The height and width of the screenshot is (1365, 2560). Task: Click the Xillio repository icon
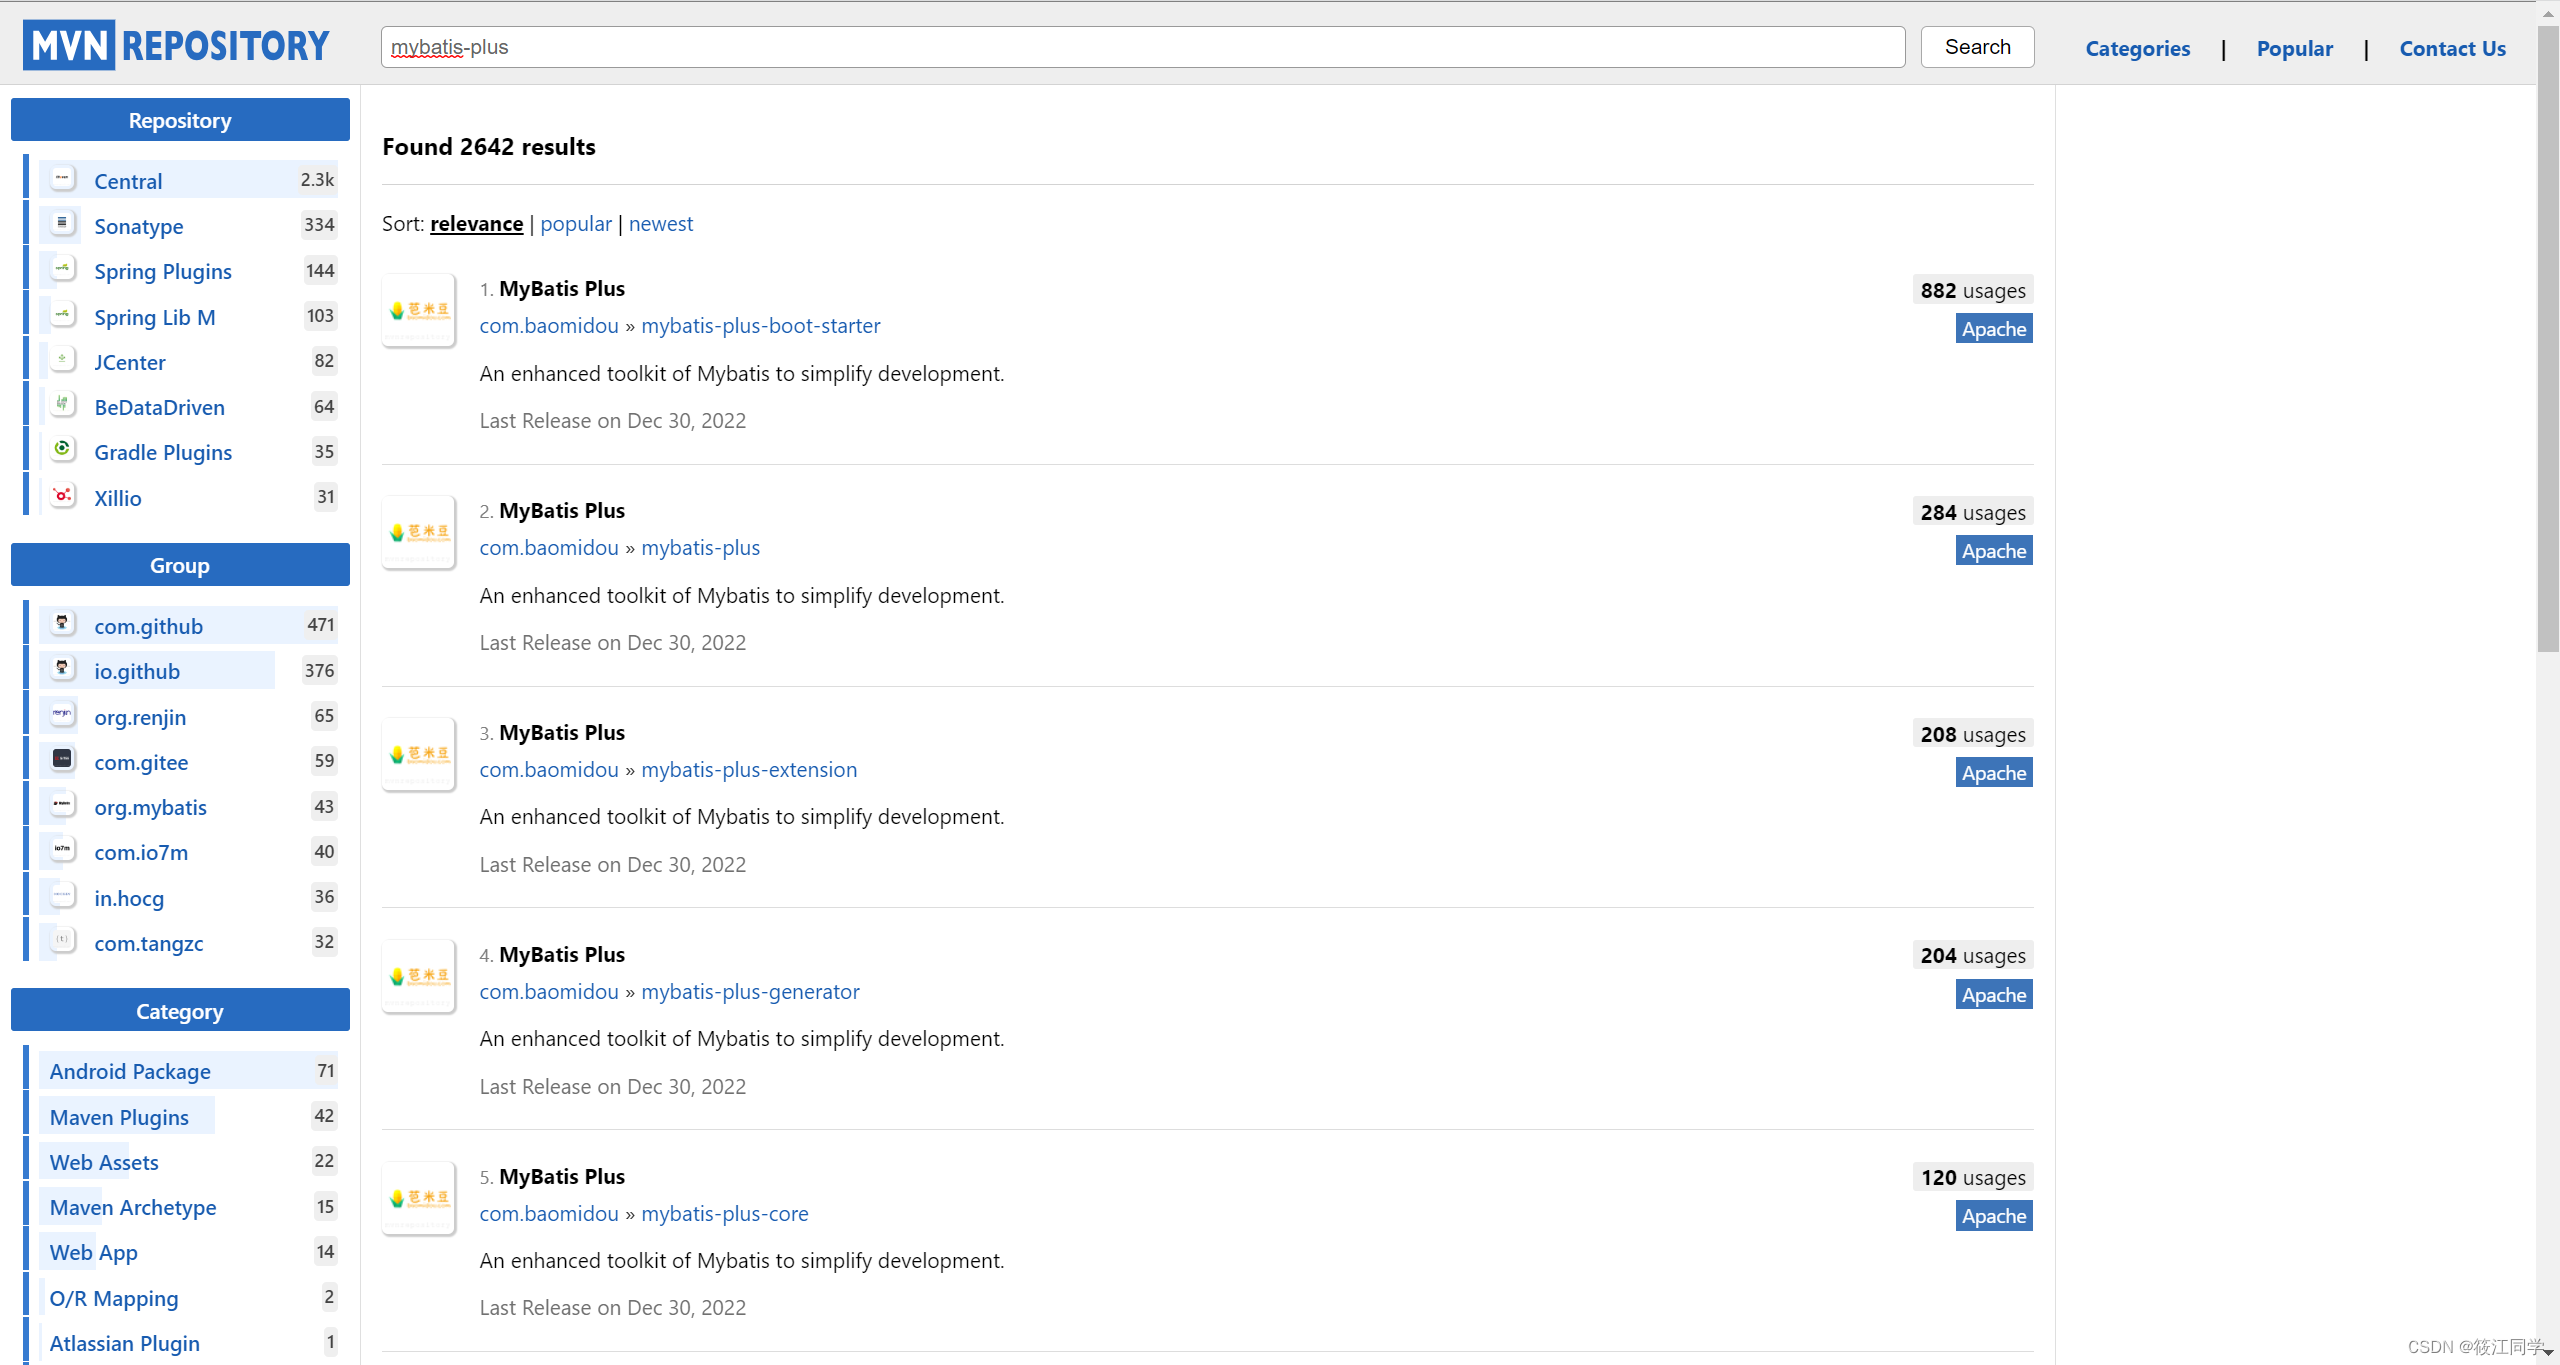pos(63,496)
